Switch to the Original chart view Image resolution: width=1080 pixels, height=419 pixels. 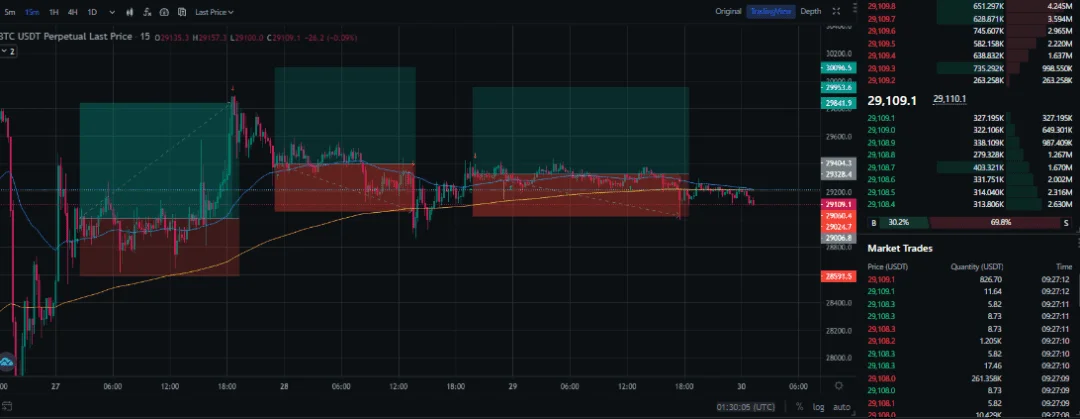728,11
